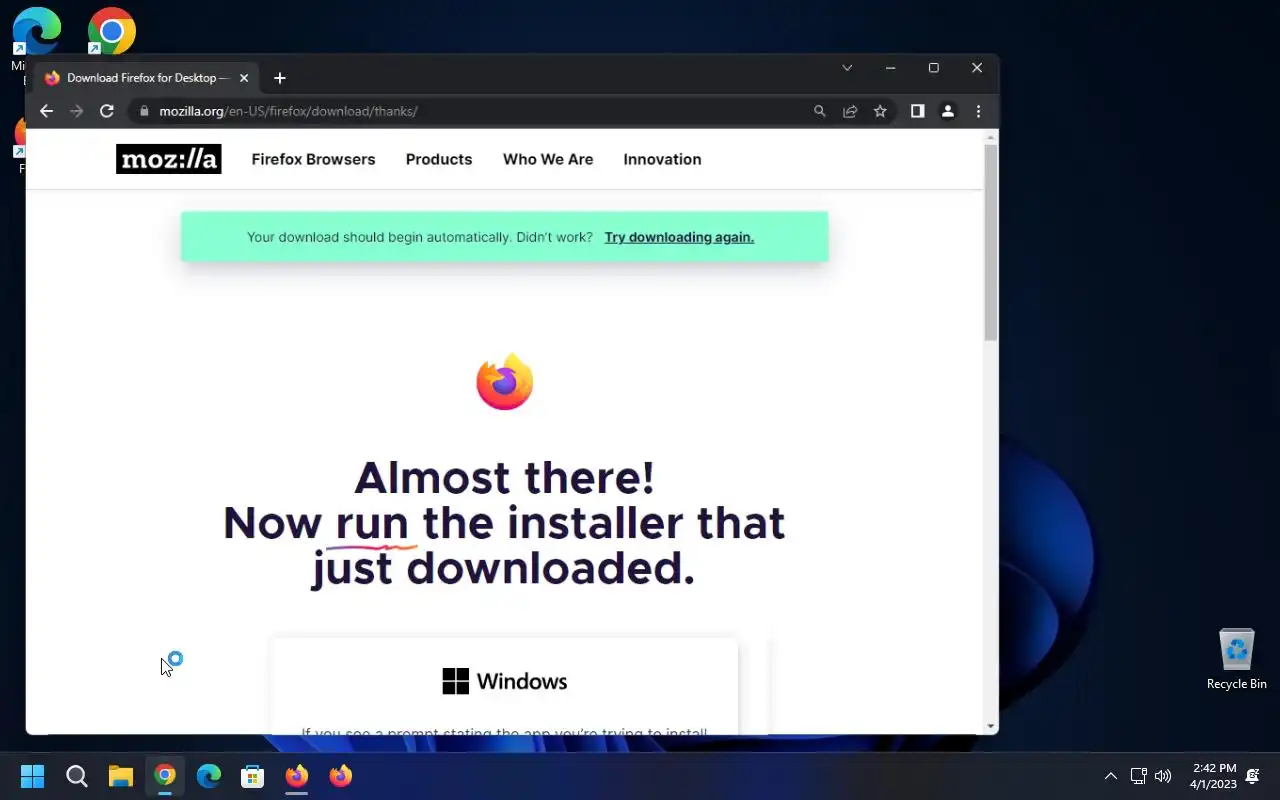Open File Explorer from taskbar
Viewport: 1280px width, 800px height.
(x=121, y=776)
